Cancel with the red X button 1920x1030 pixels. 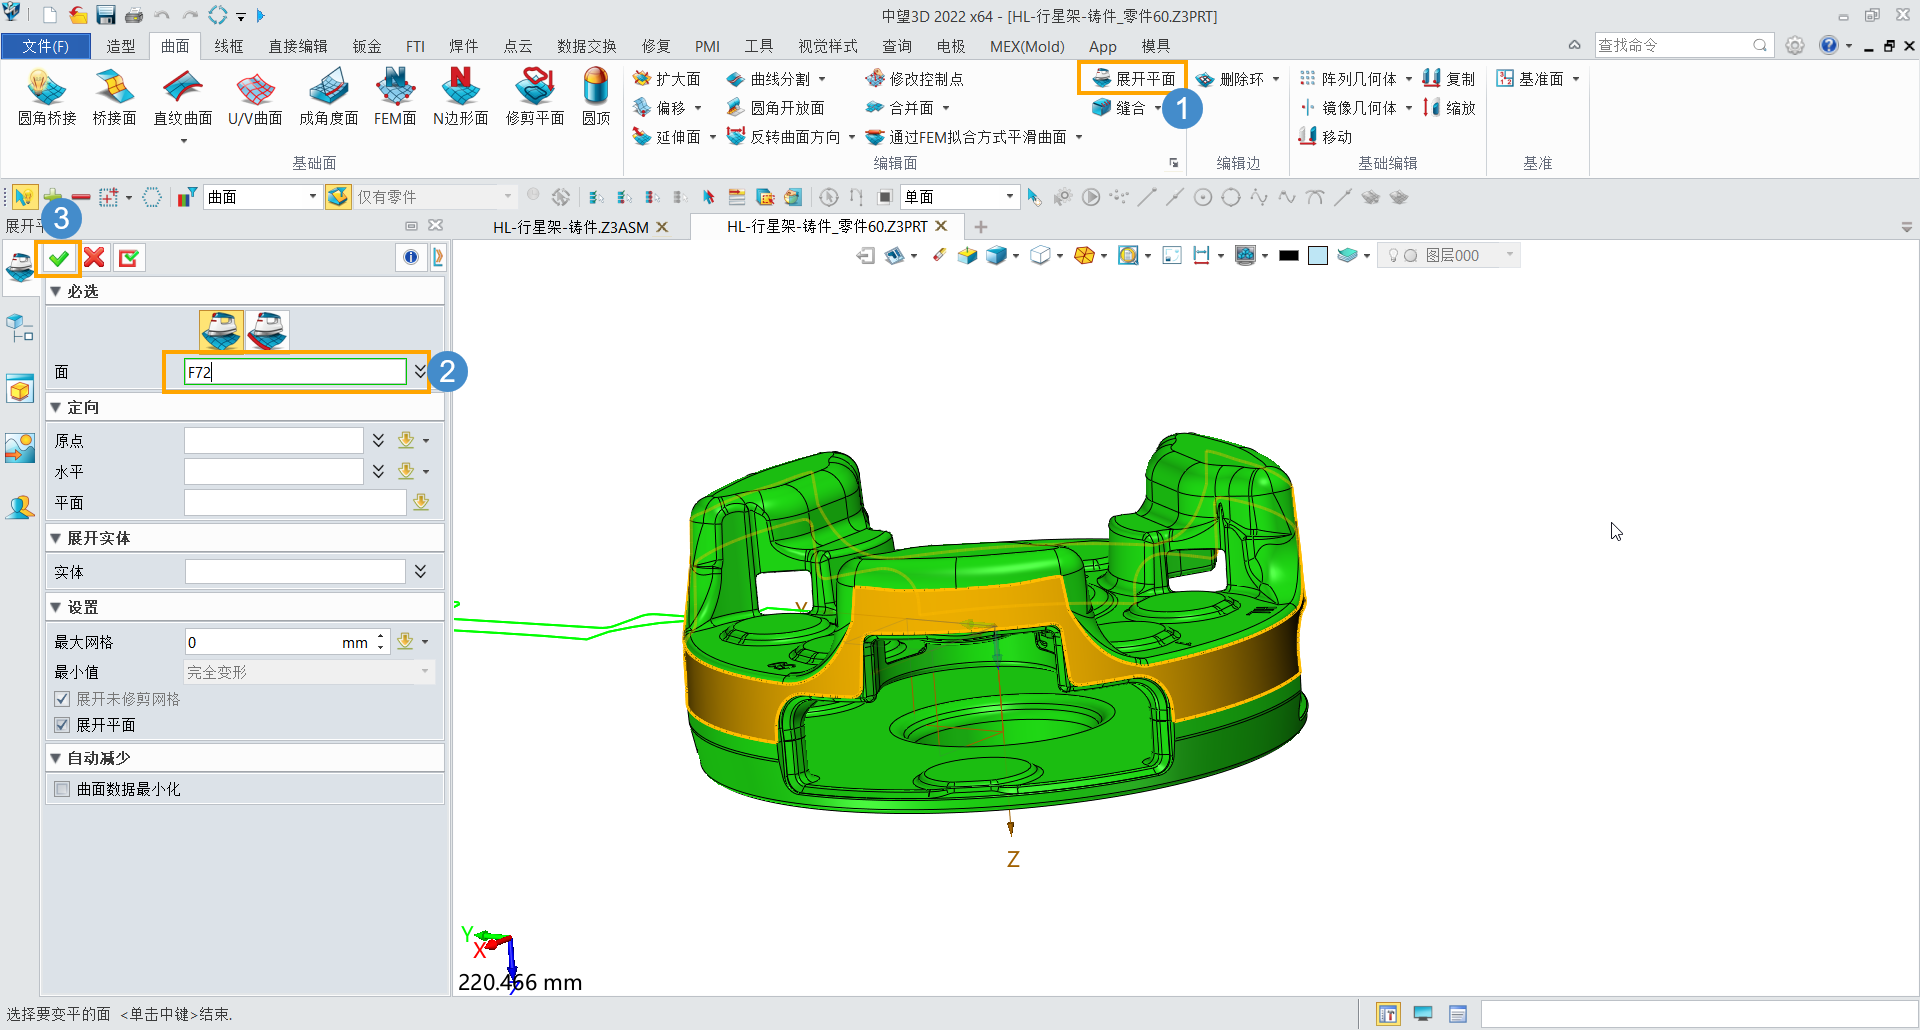point(94,258)
